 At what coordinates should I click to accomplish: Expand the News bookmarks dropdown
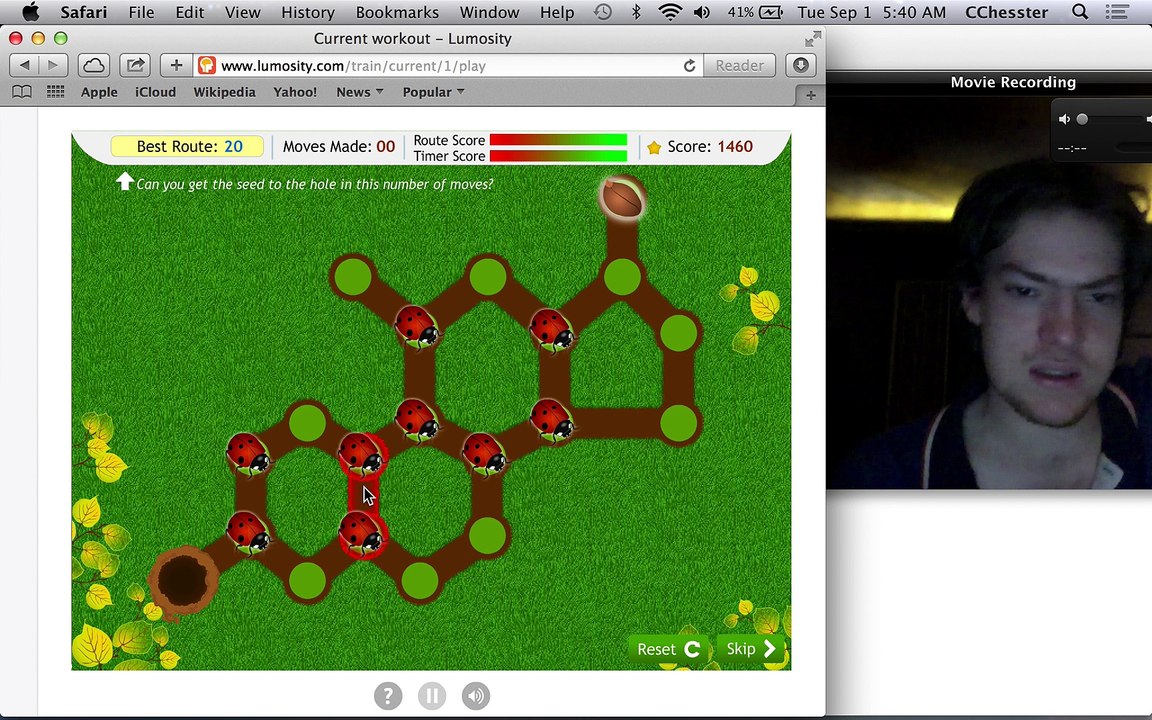(360, 92)
